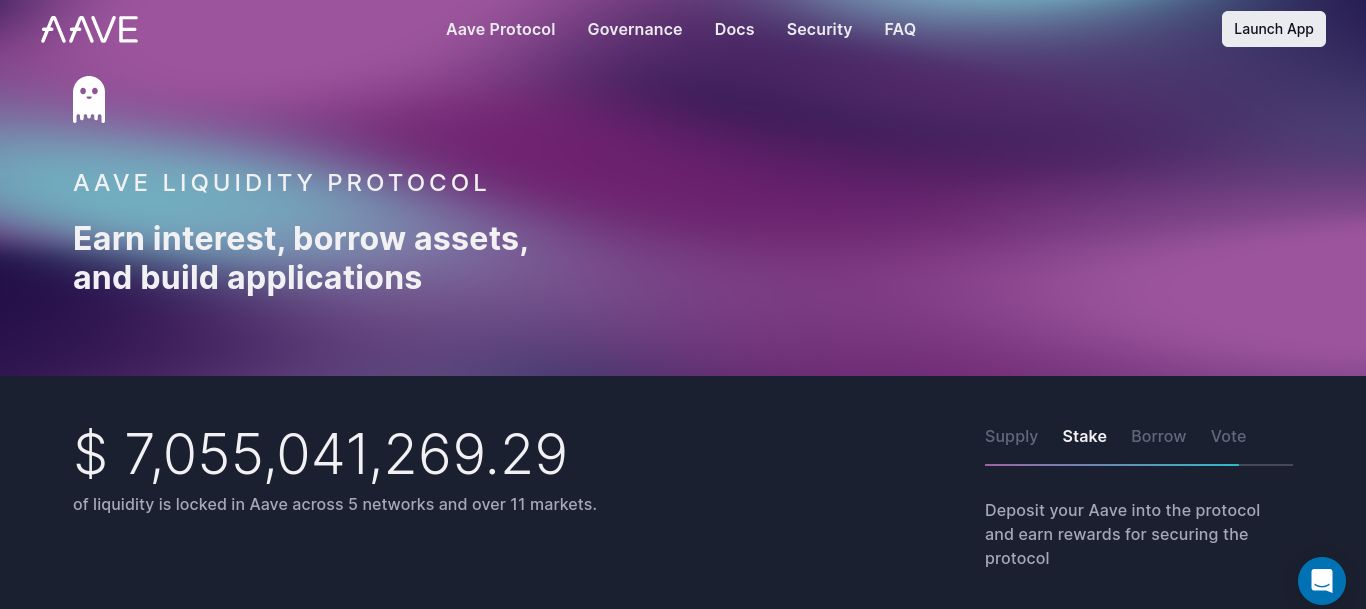1366x609 pixels.
Task: Click the 'Earn interest, borrow assets' headline
Action: tap(301, 258)
